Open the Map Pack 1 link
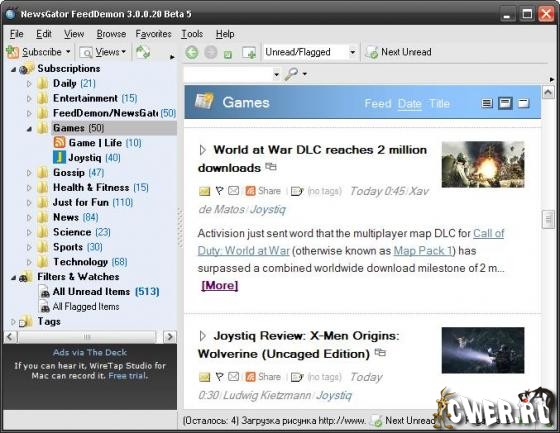The image size is (560, 433). [423, 251]
